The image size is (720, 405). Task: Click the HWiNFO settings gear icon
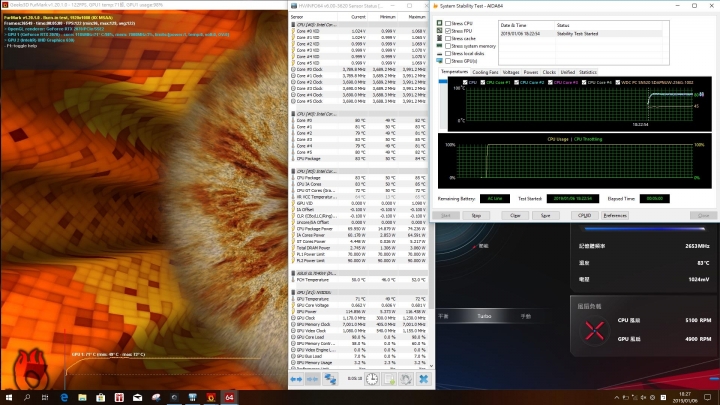coord(404,380)
